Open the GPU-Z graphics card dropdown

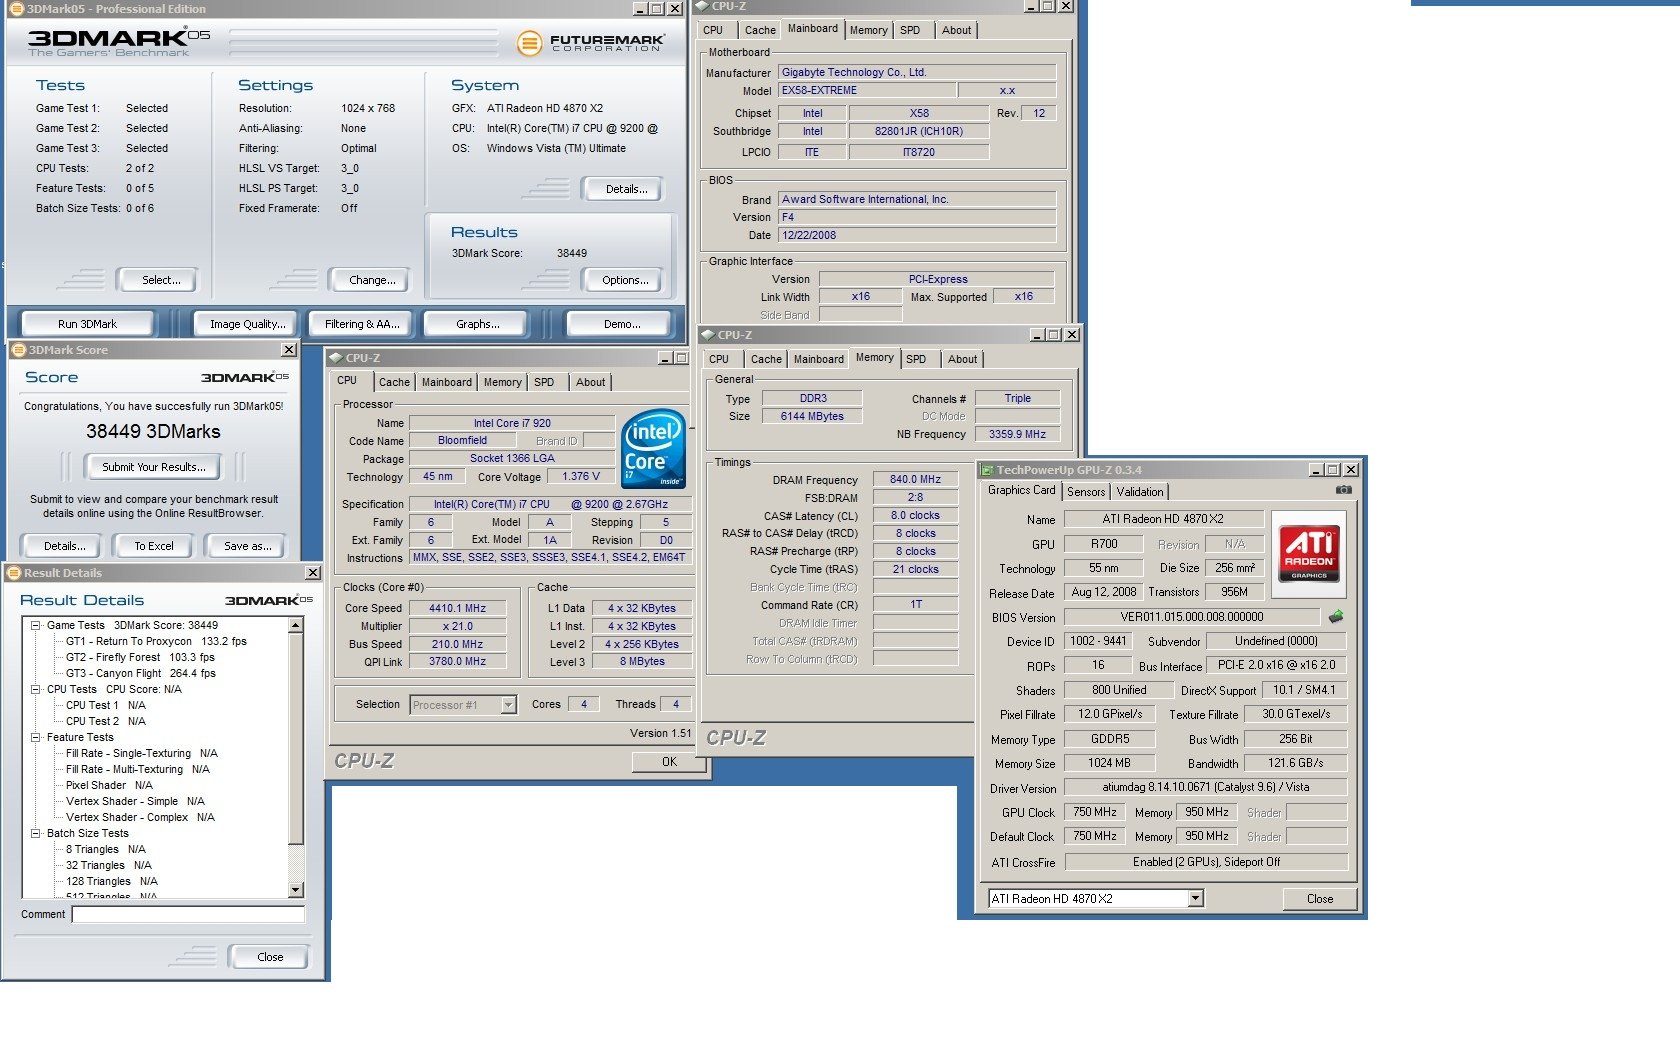click(x=1195, y=899)
